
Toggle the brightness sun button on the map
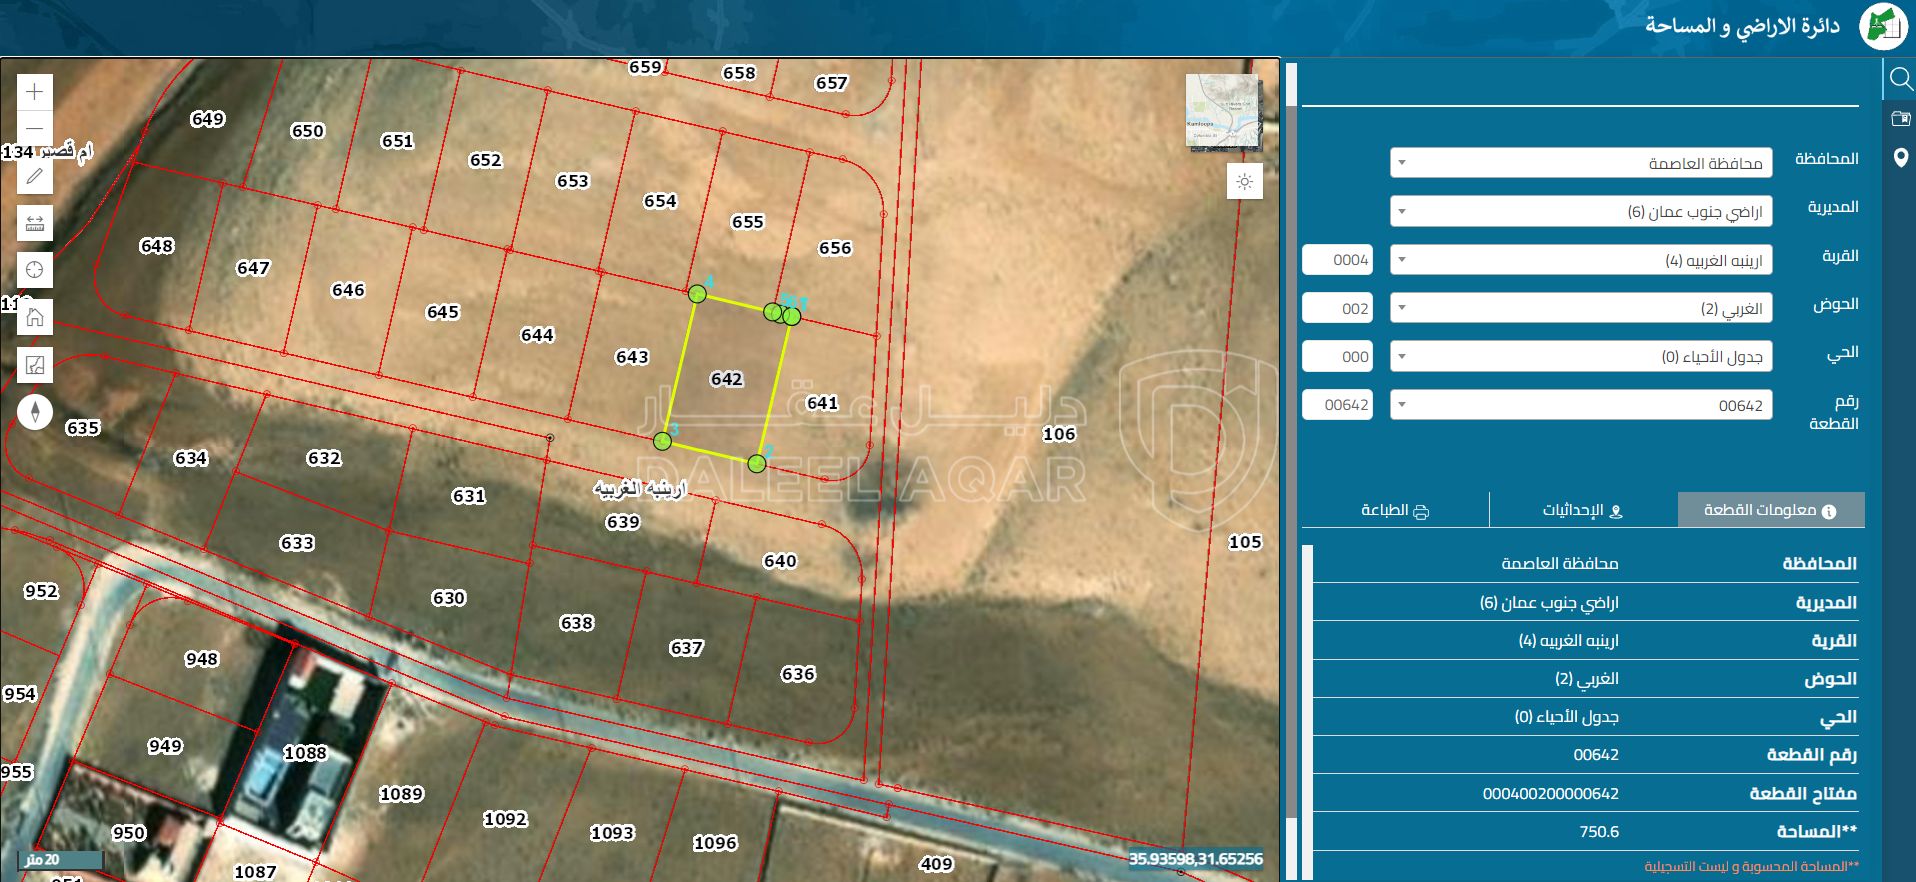tap(1245, 182)
